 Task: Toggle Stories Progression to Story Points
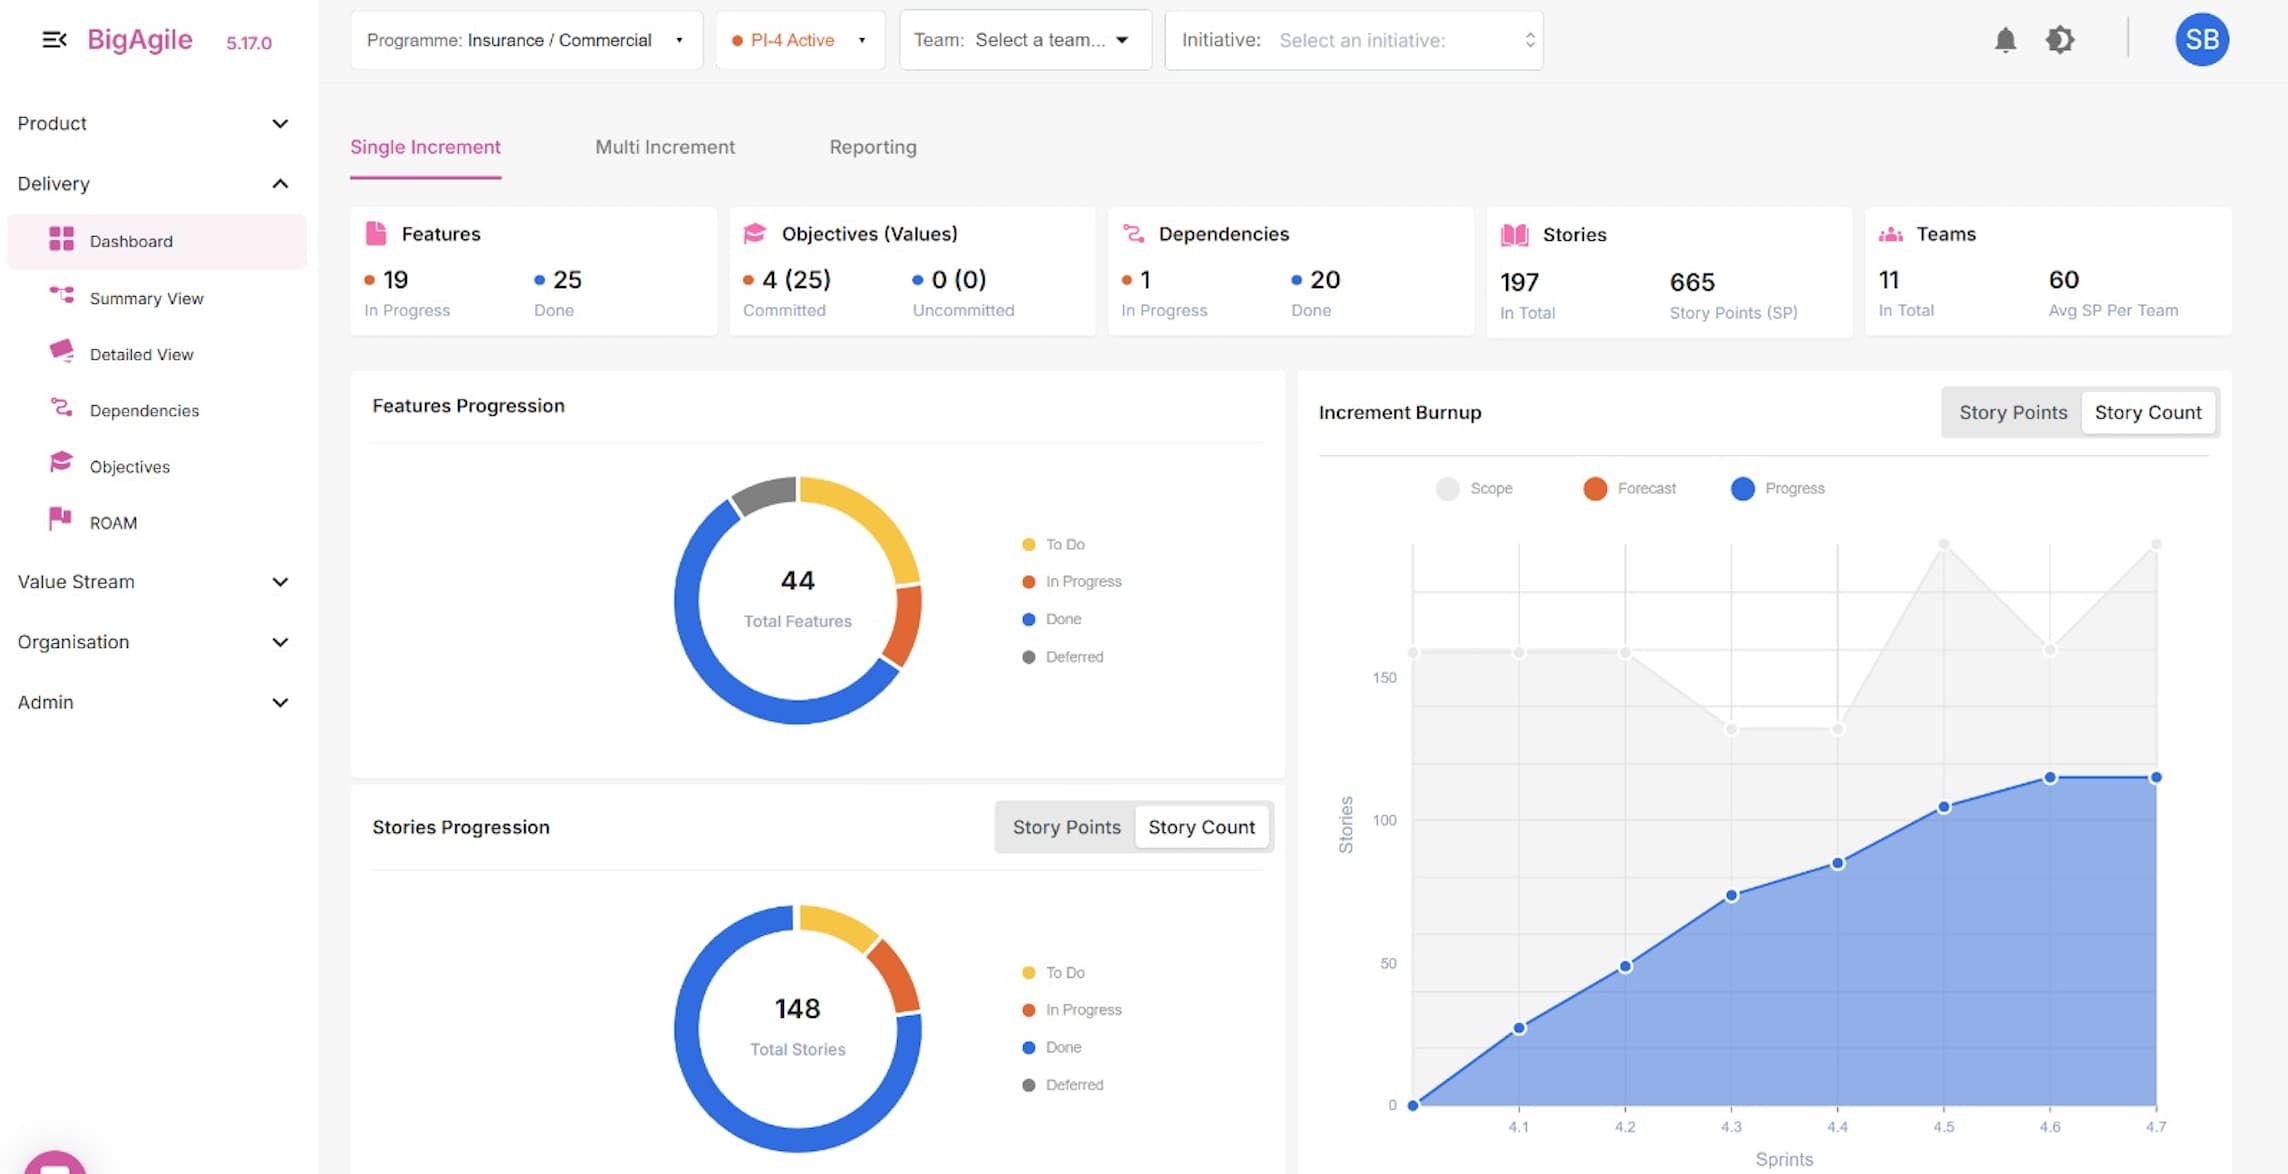click(1066, 827)
